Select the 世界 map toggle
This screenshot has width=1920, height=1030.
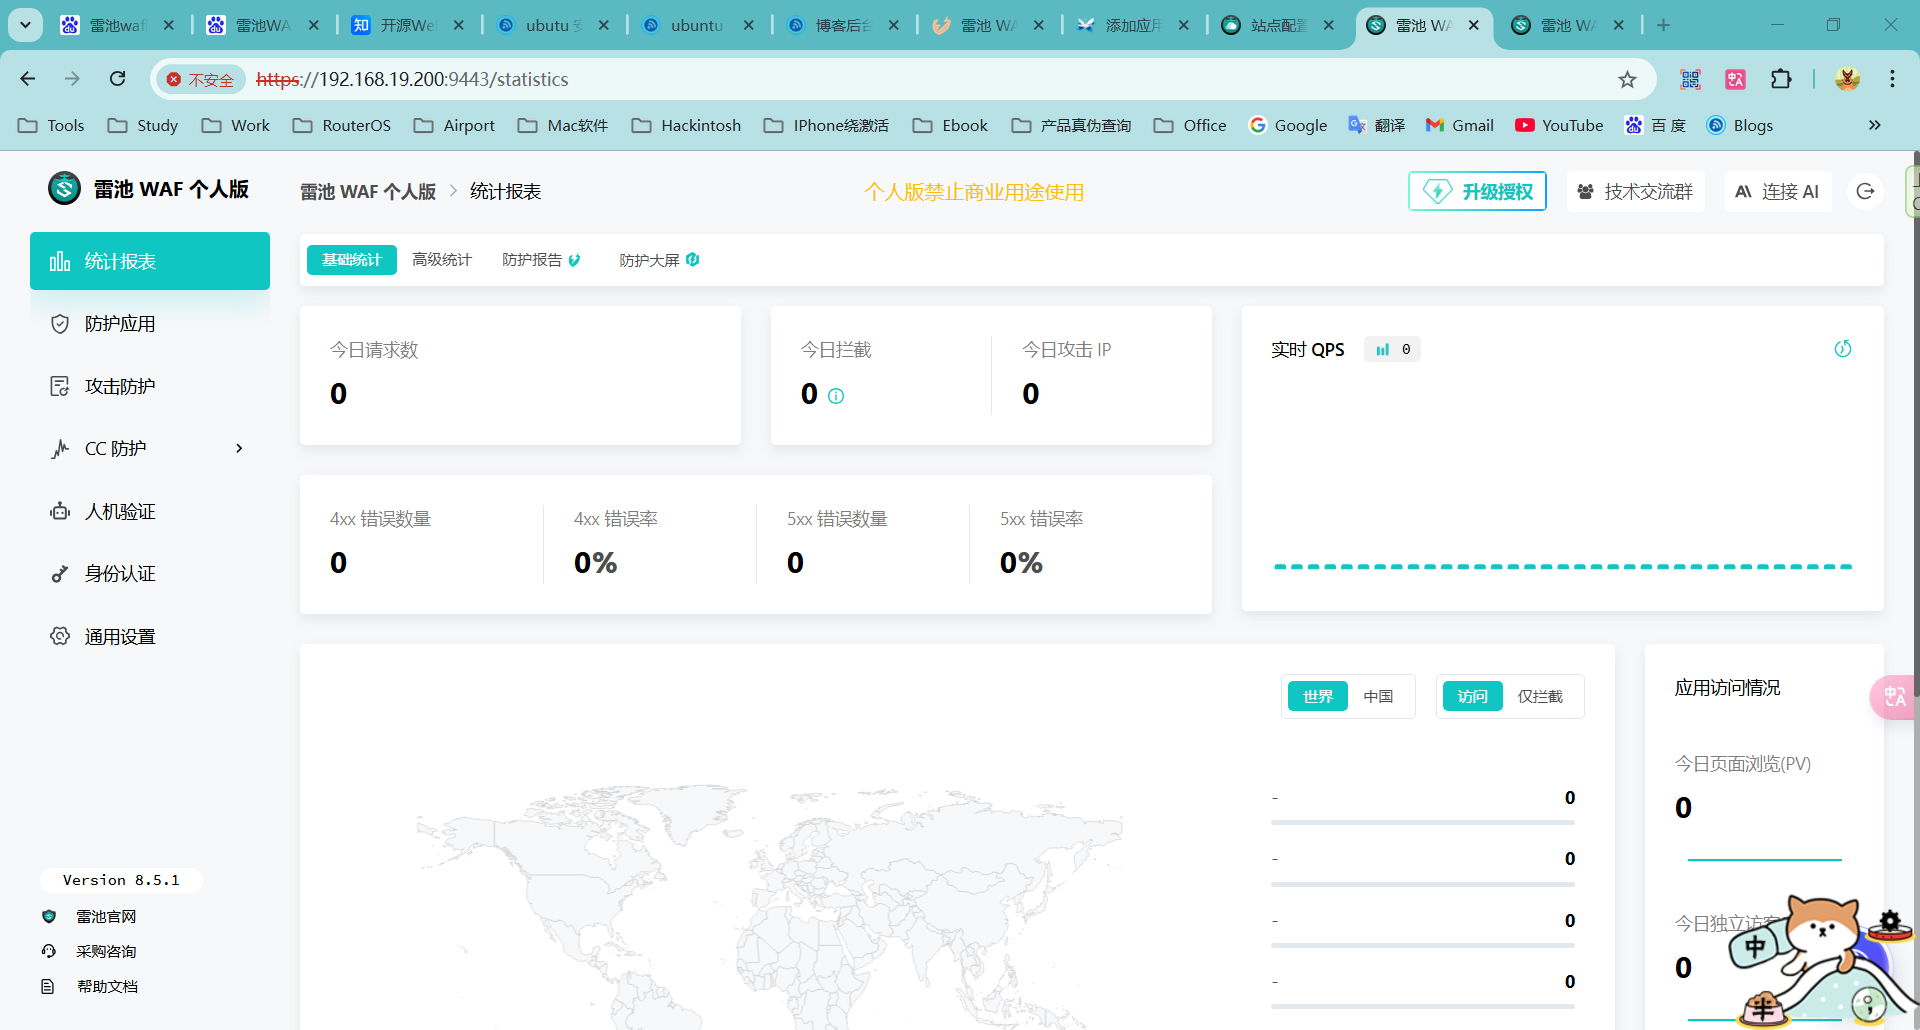1318,696
